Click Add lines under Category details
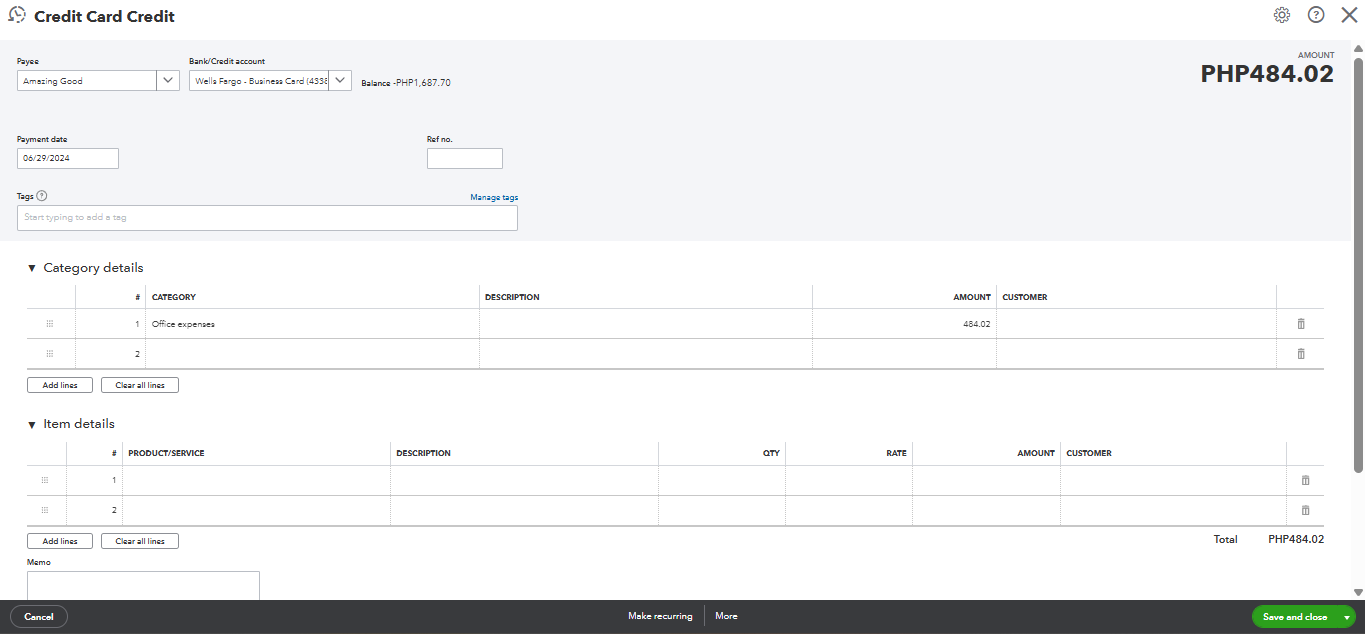 pos(60,385)
